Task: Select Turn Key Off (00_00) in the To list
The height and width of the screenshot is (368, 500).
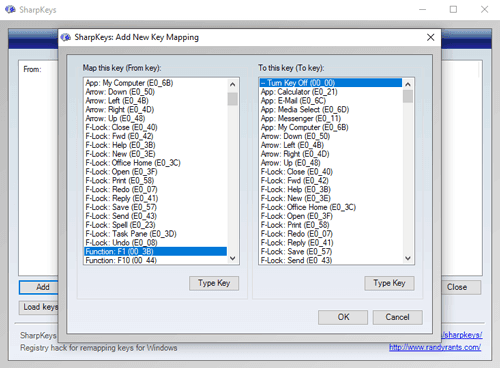Action: pyautogui.click(x=331, y=83)
